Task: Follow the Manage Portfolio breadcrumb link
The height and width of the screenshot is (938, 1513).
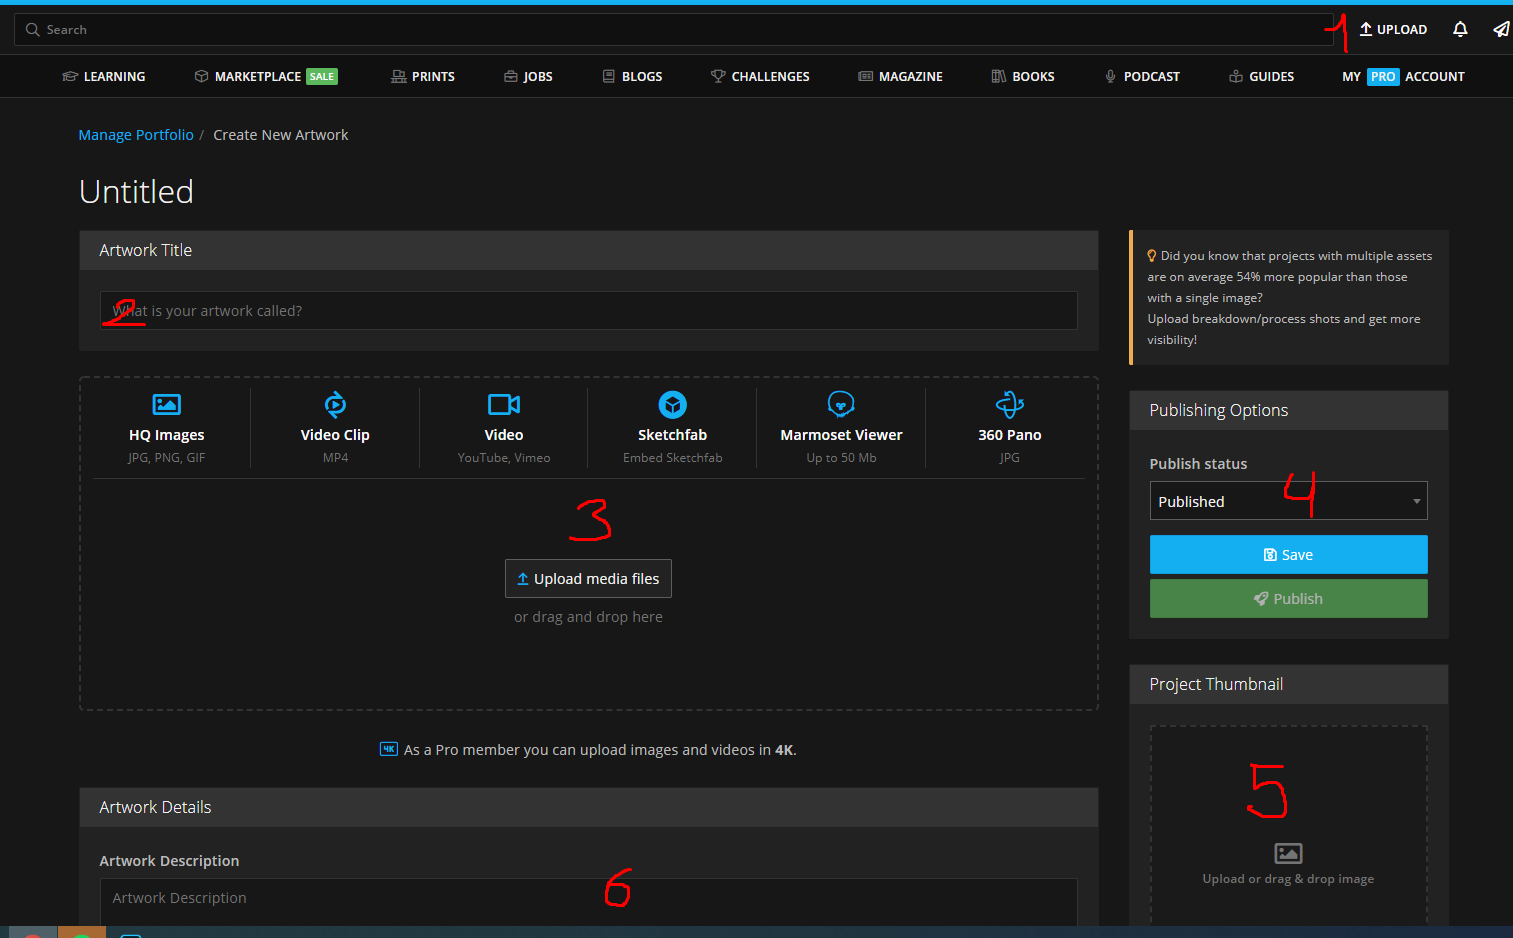Action: 136,135
